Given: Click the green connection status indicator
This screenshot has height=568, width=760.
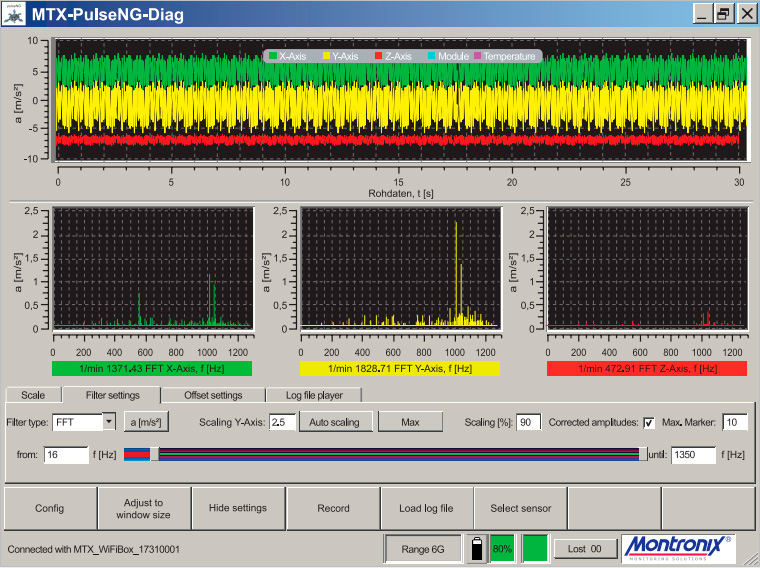Looking at the screenshot, I should click(x=536, y=548).
